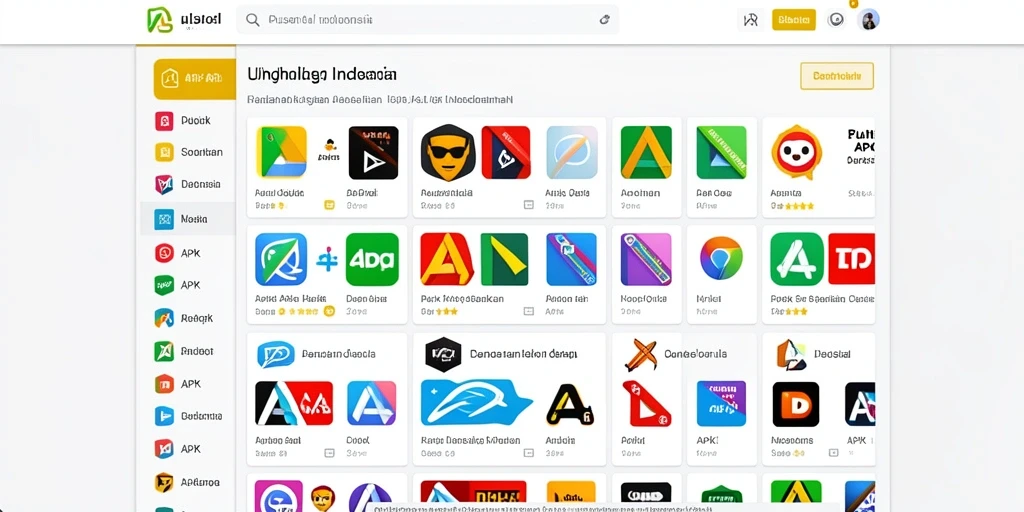
Task: Open the green 'Apa' app icon
Action: coord(372,259)
